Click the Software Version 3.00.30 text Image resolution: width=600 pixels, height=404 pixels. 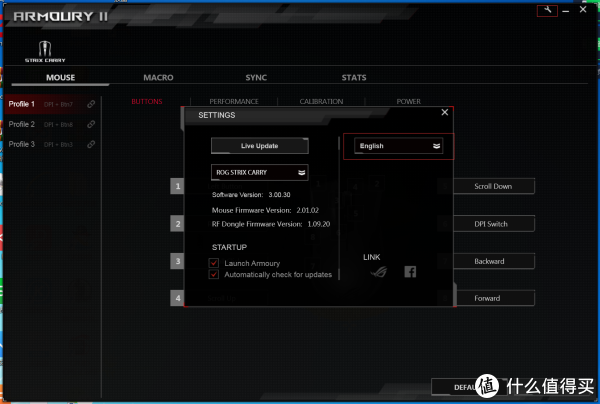251,195
